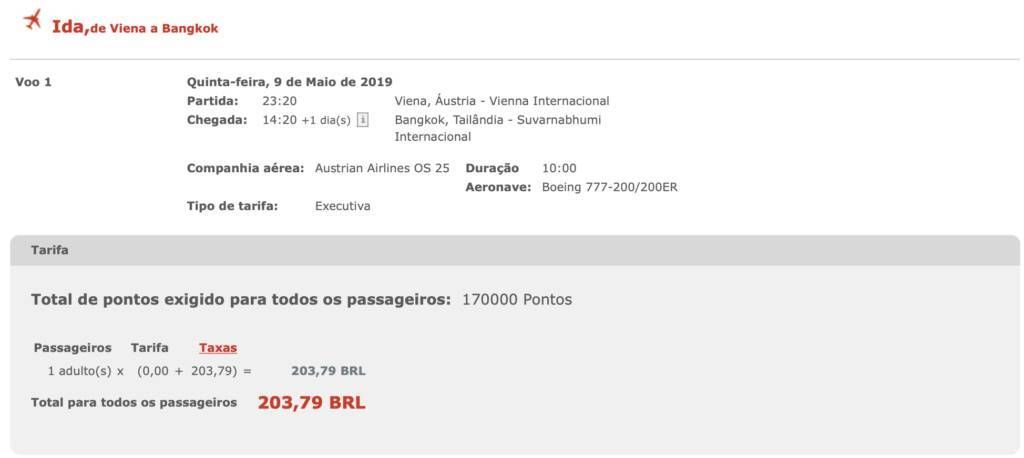Click the Passageiros column header
The height and width of the screenshot is (458, 1024).
[x=72, y=348]
